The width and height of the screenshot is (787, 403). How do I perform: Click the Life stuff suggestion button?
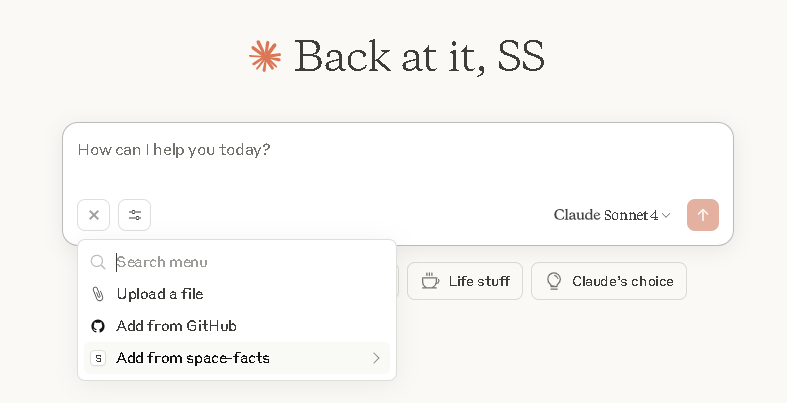pos(465,281)
